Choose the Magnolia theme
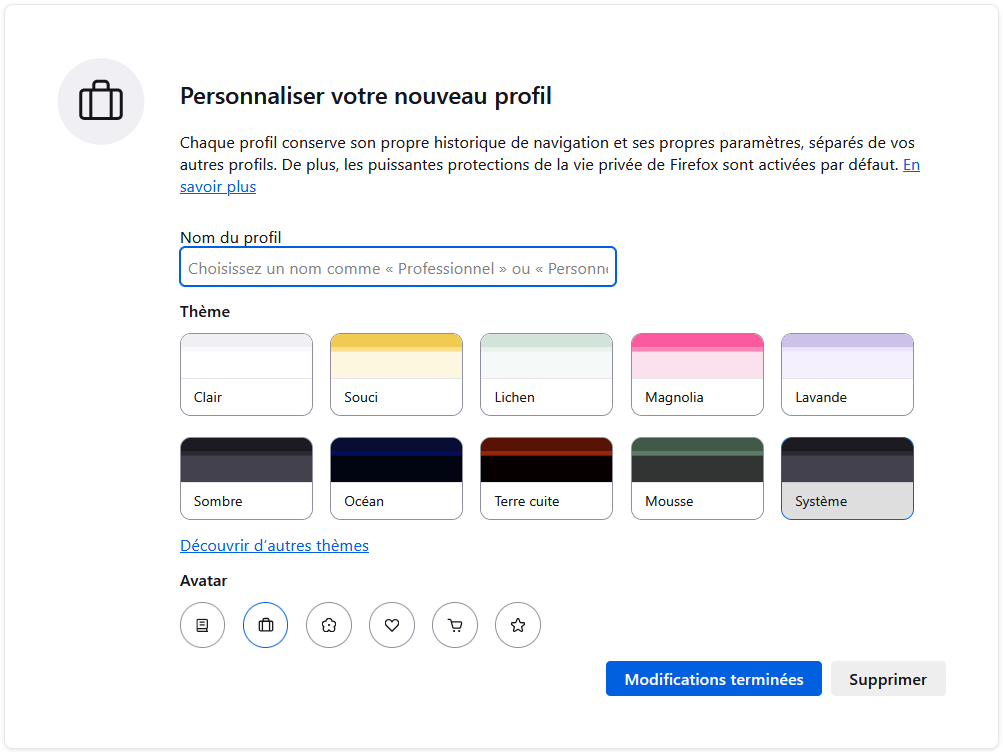The image size is (1003, 752). click(696, 374)
